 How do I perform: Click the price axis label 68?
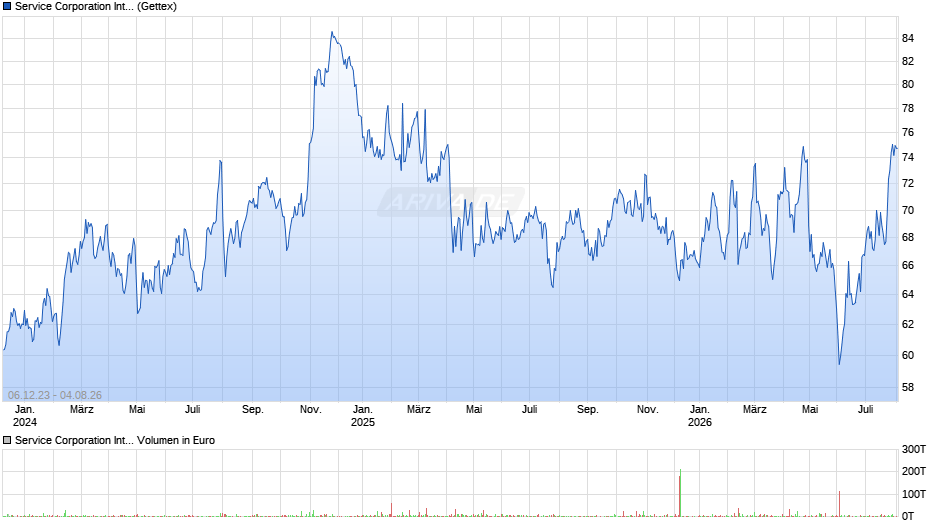point(908,238)
